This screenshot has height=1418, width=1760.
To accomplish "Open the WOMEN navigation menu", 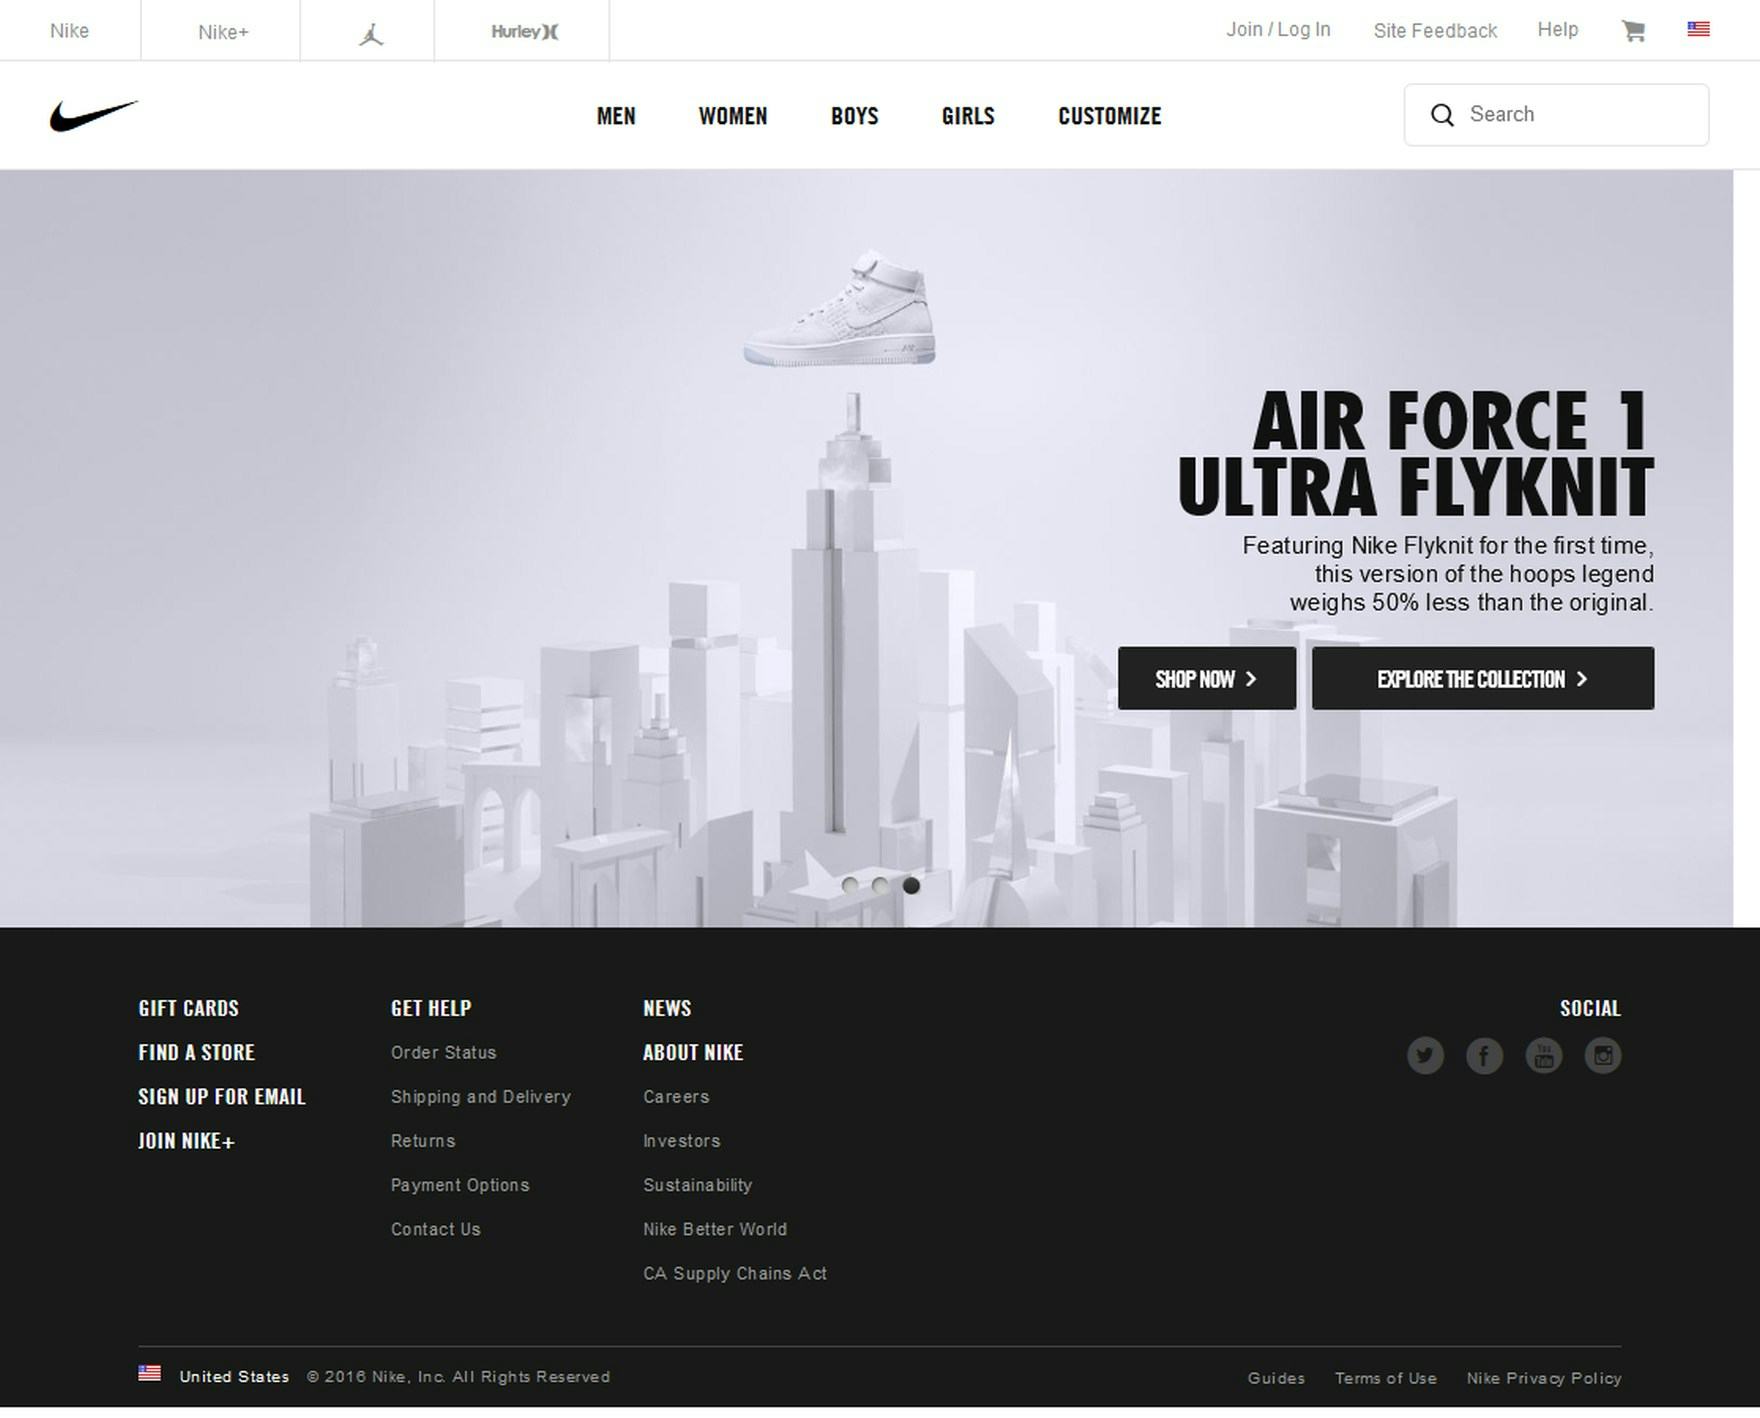I will pyautogui.click(x=733, y=116).
